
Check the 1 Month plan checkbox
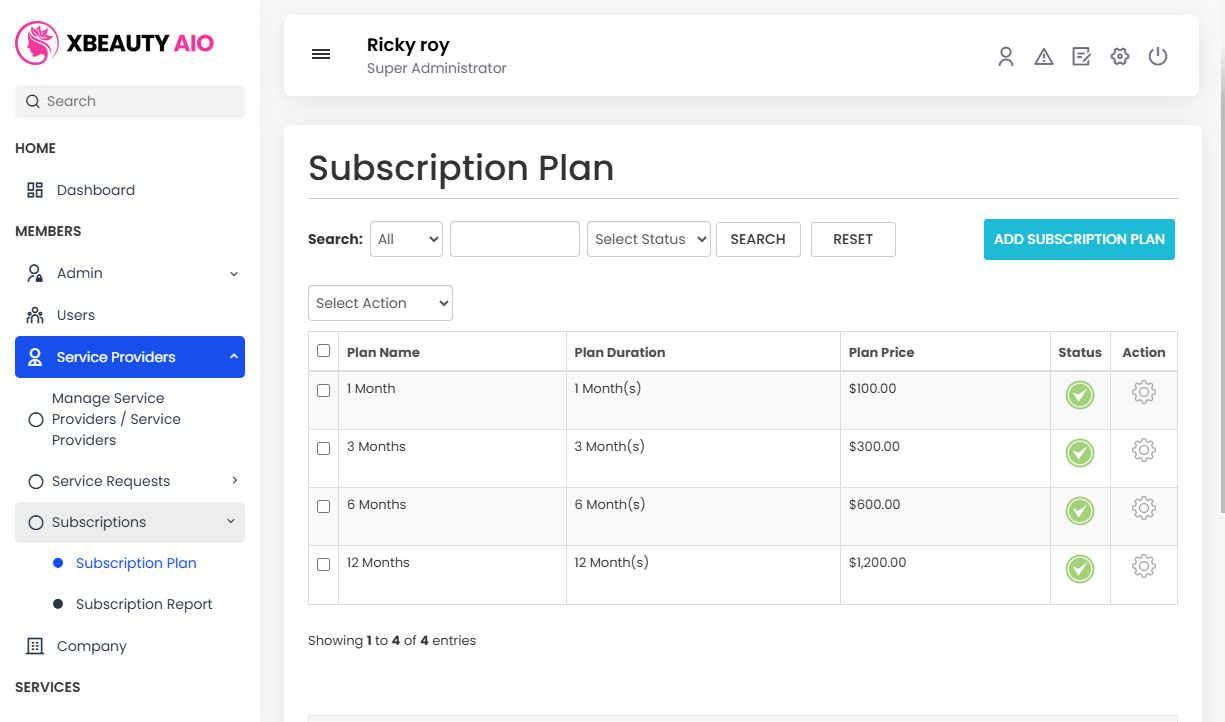pyautogui.click(x=323, y=390)
